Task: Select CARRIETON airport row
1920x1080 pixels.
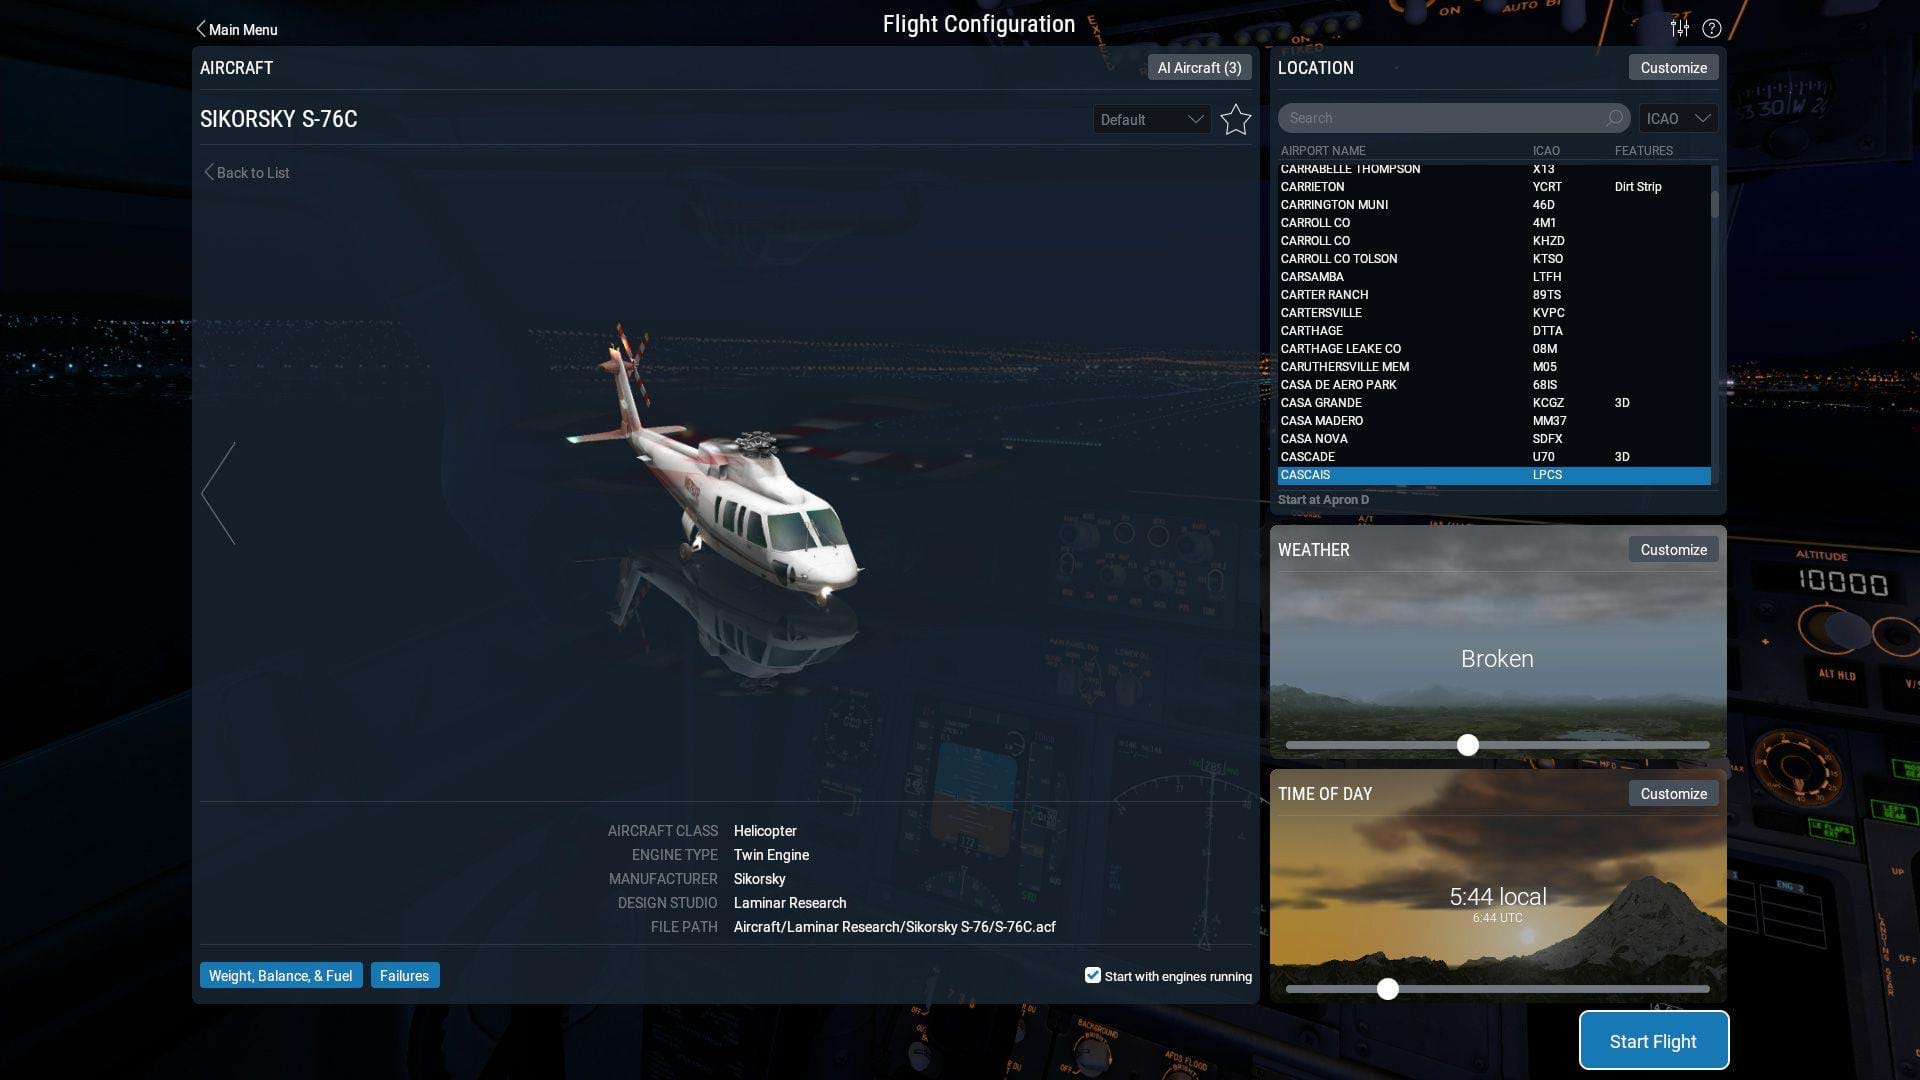Action: [x=1494, y=186]
